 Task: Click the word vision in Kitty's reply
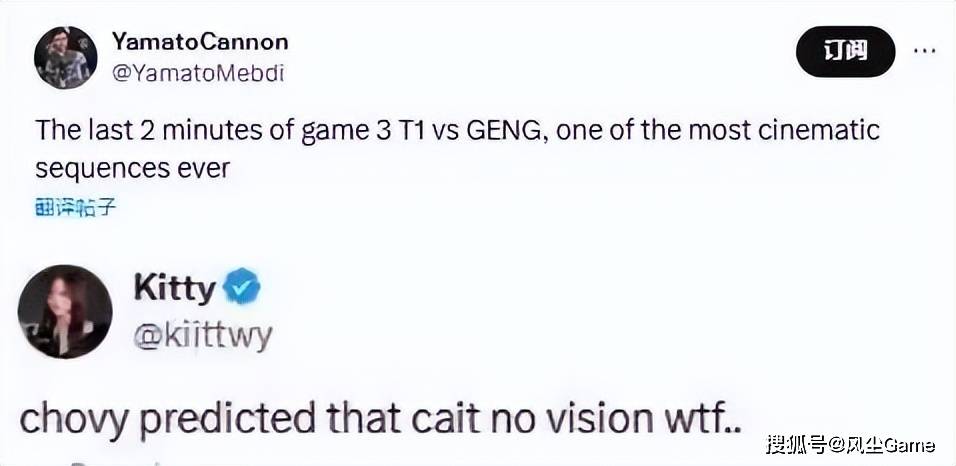pyautogui.click(x=589, y=418)
